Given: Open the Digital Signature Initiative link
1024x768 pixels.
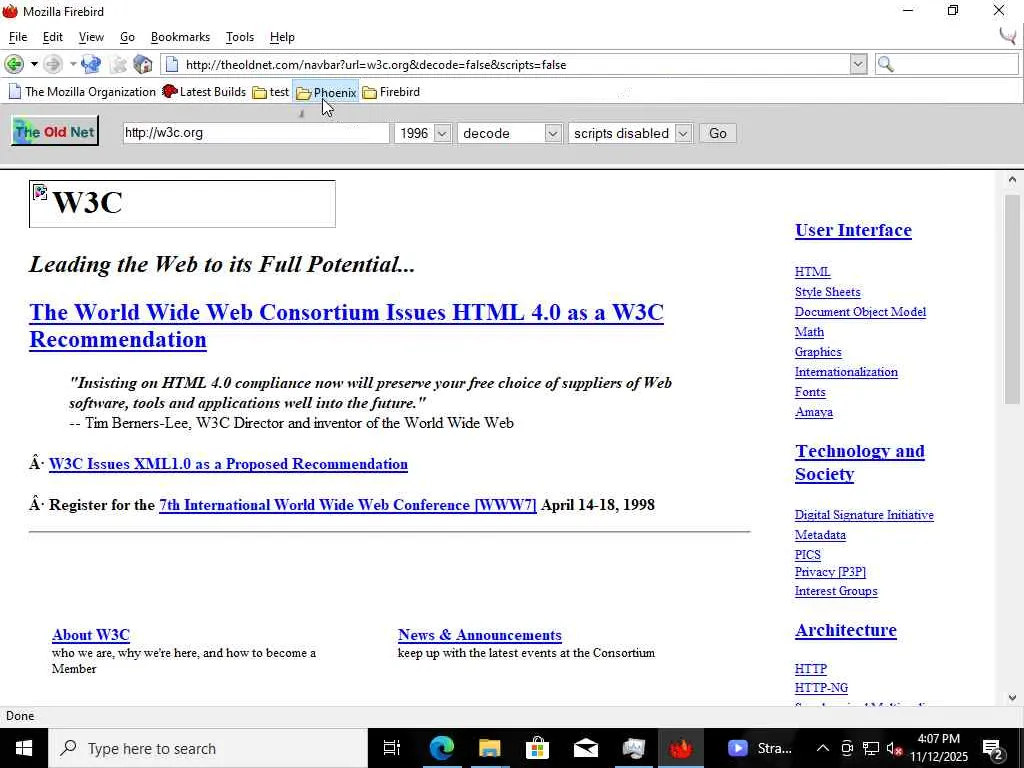Looking at the screenshot, I should tap(864, 515).
